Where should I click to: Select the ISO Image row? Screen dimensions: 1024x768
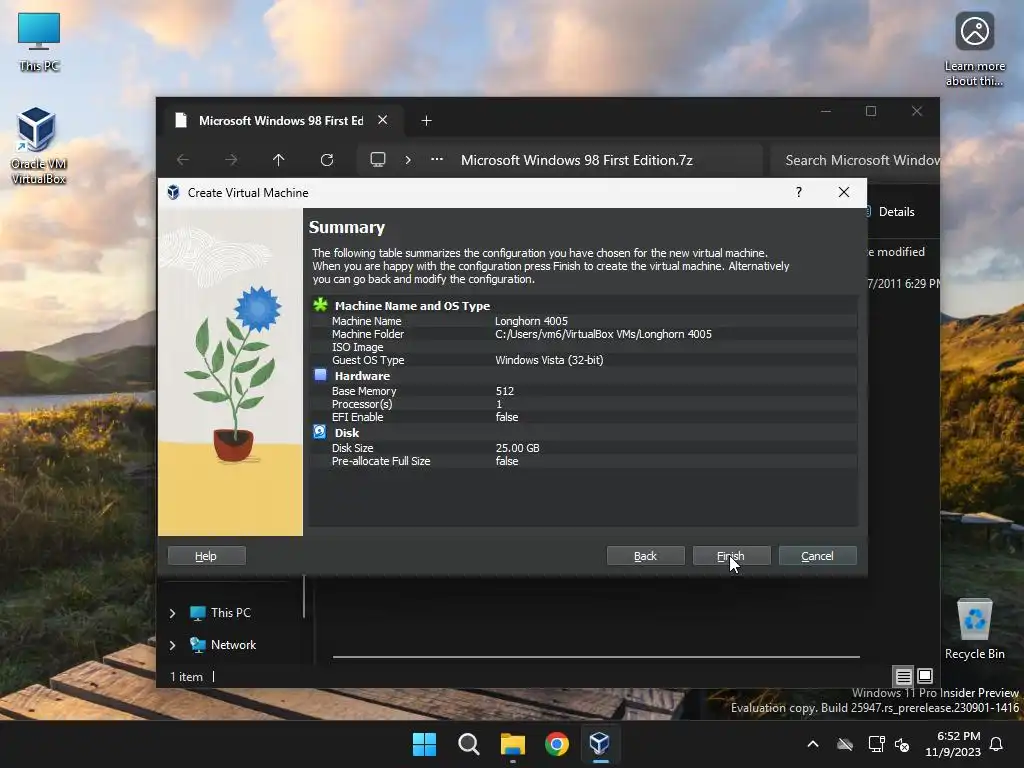tap(583, 347)
